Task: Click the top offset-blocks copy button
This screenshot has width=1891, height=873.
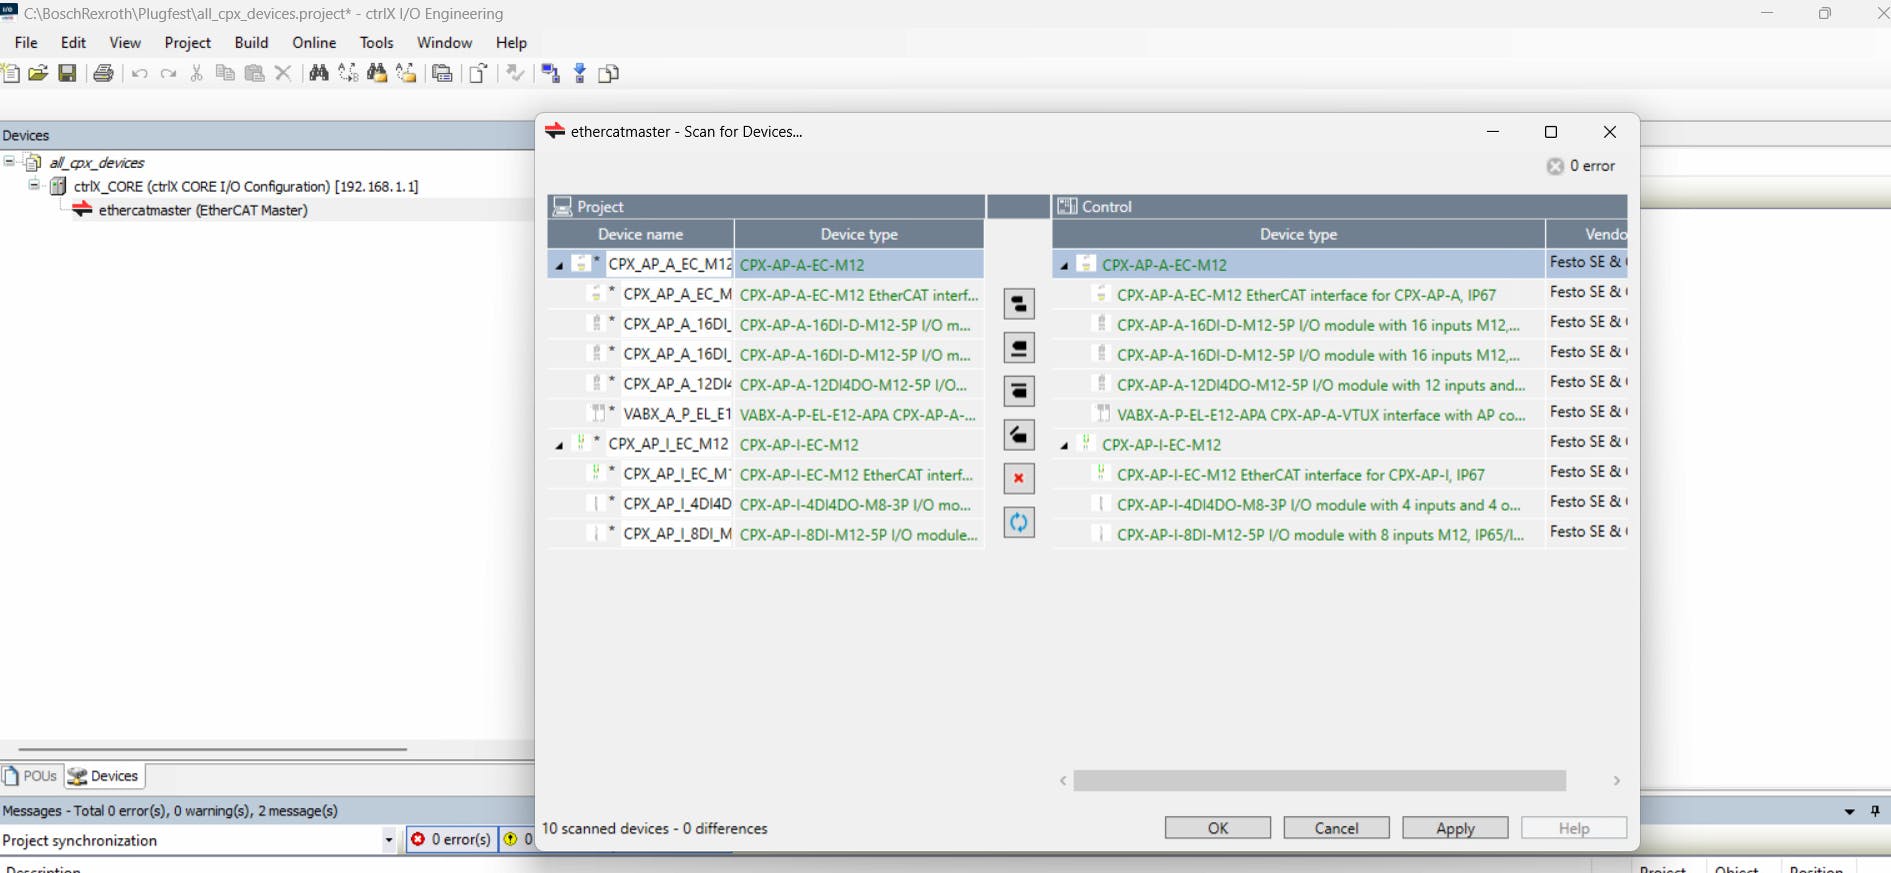Action: 1019,304
